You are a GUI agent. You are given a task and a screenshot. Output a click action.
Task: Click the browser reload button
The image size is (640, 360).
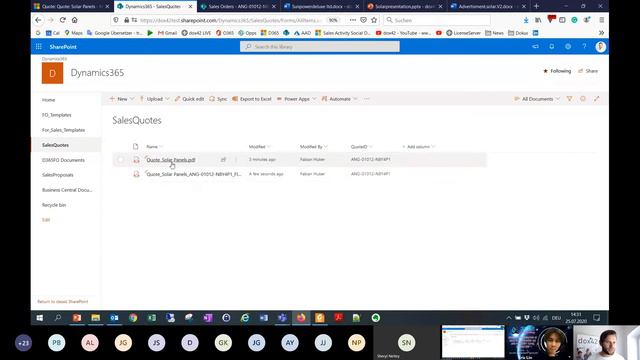click(x=62, y=20)
